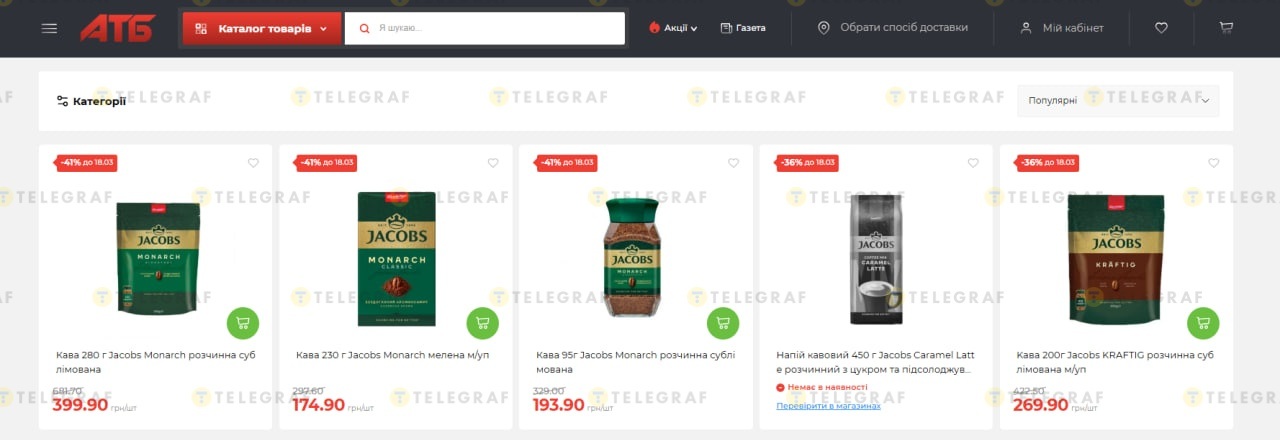The width and height of the screenshot is (1280, 440).
Task: Open the hamburger menu icon
Action: (x=49, y=28)
